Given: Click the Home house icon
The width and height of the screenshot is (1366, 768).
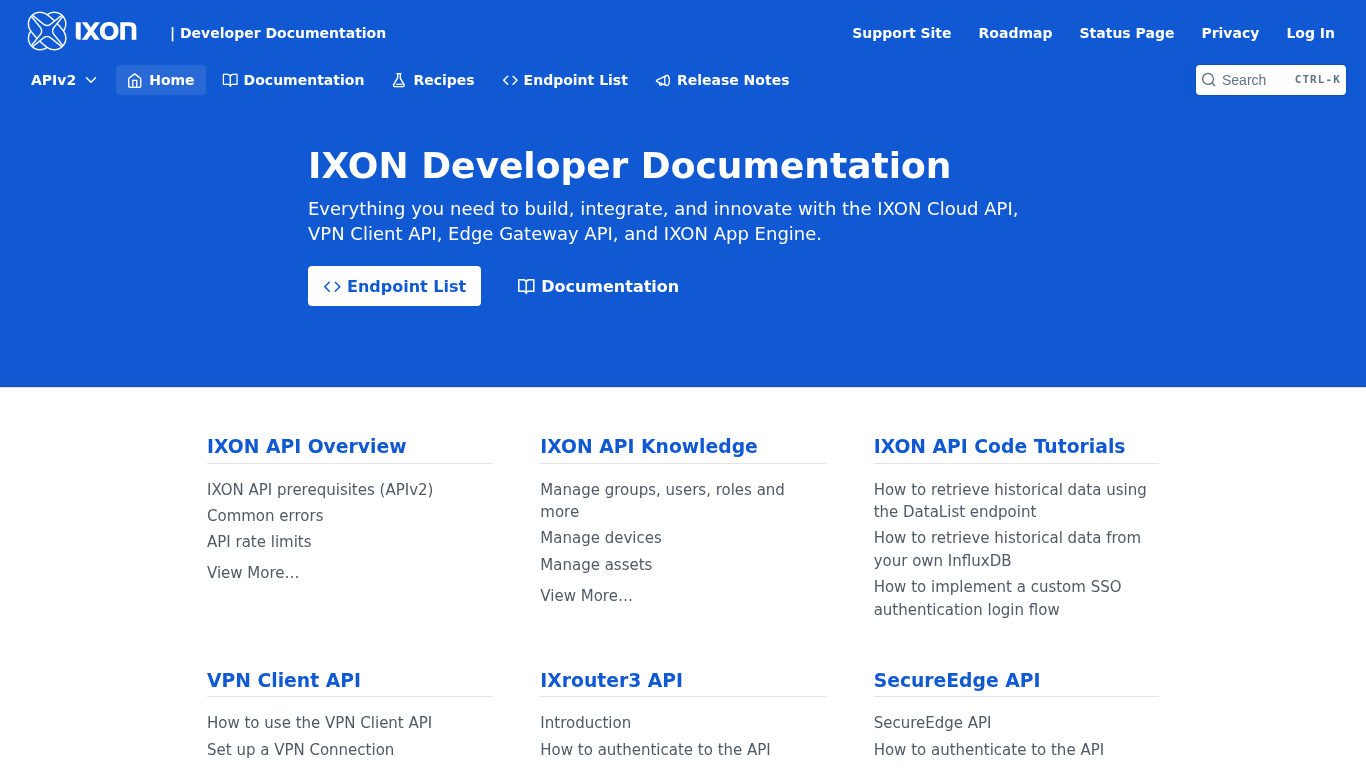Looking at the screenshot, I should pos(135,80).
